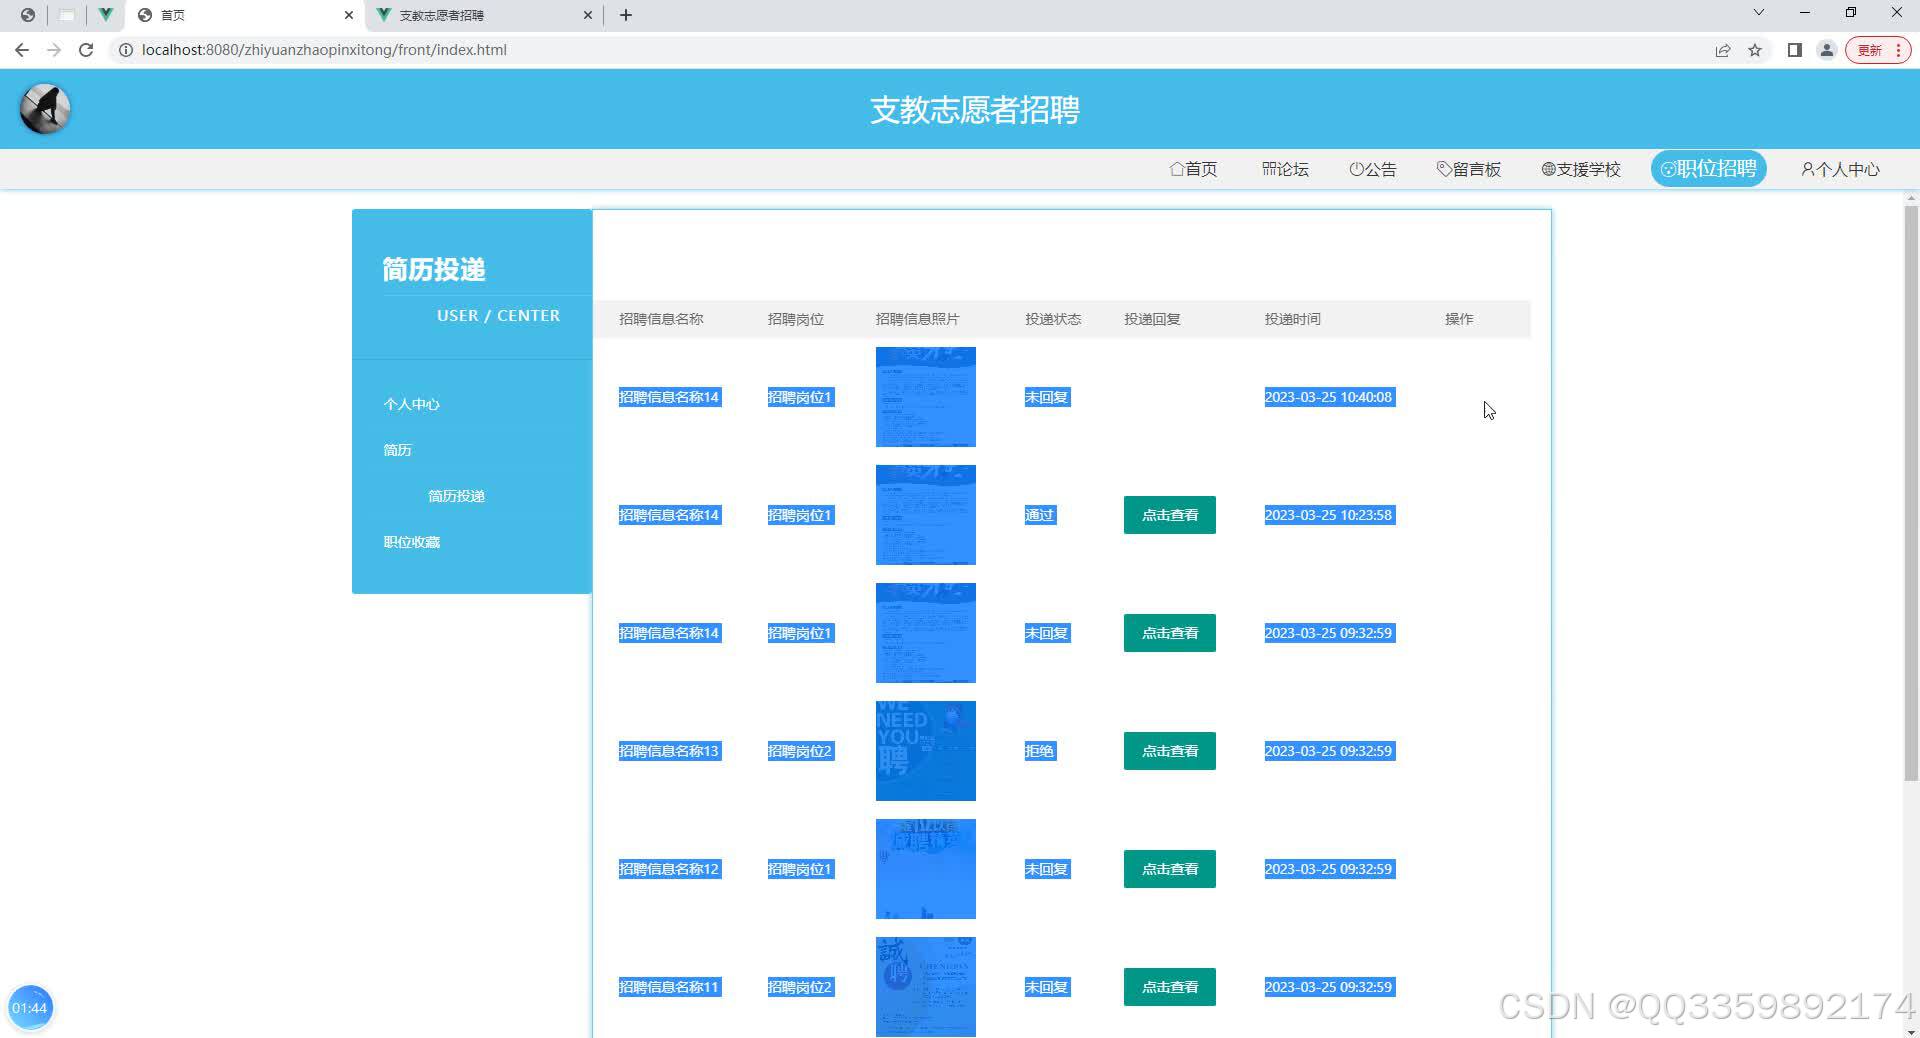Viewport: 1920px width, 1038px height.
Task: Click 点击查看 in the 招聘信息名称12 row
Action: (1170, 869)
